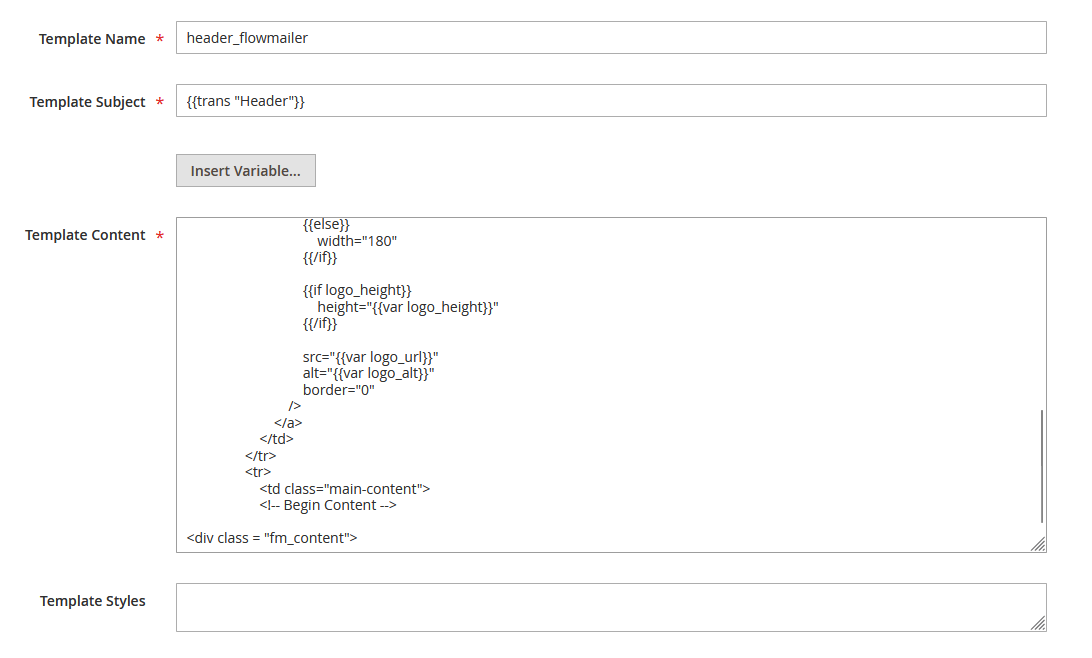Place cursor on the fm_content div line
This screenshot has height=658, width=1092.
[x=272, y=538]
